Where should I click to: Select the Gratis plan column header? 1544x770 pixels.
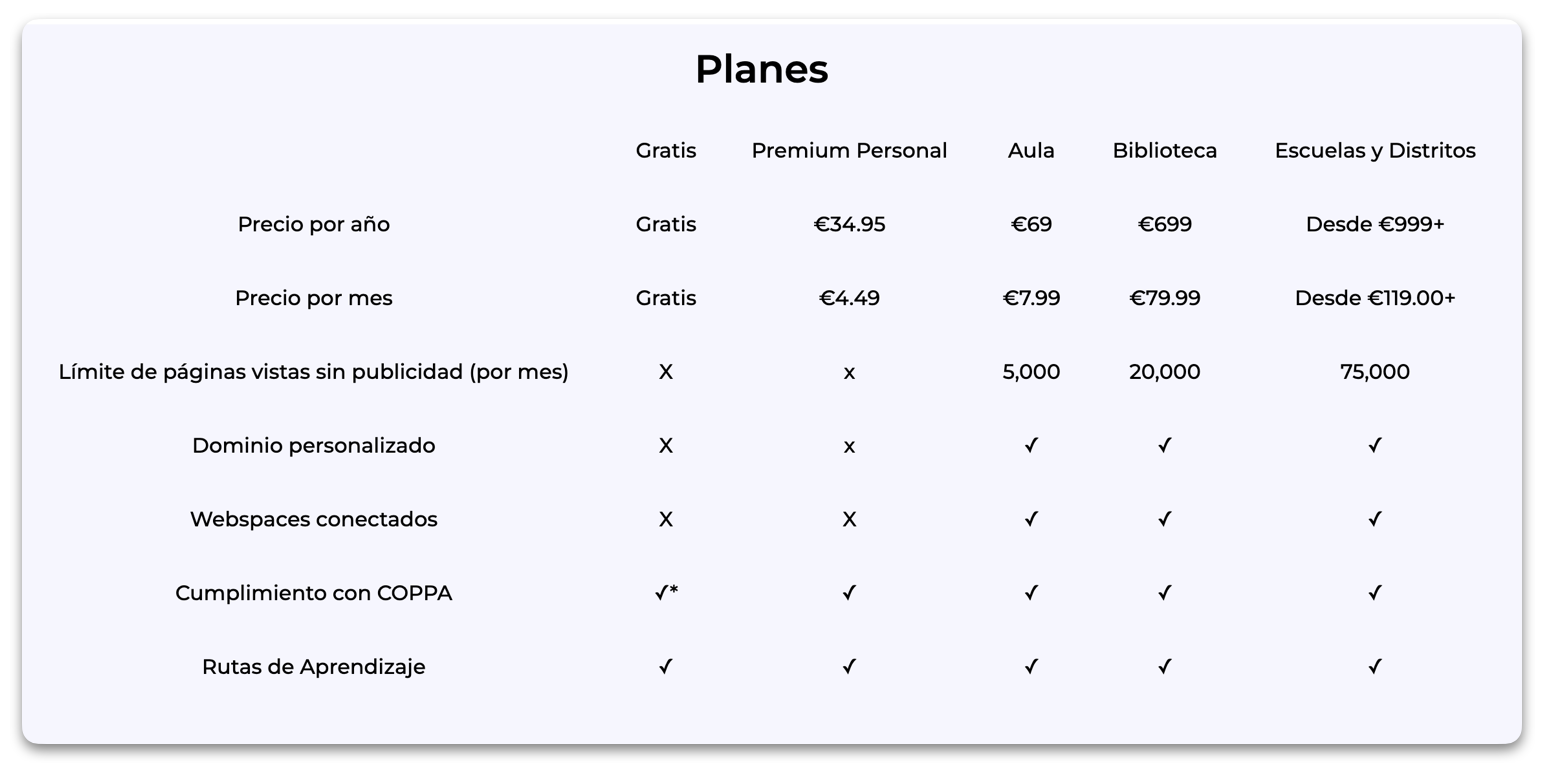666,150
